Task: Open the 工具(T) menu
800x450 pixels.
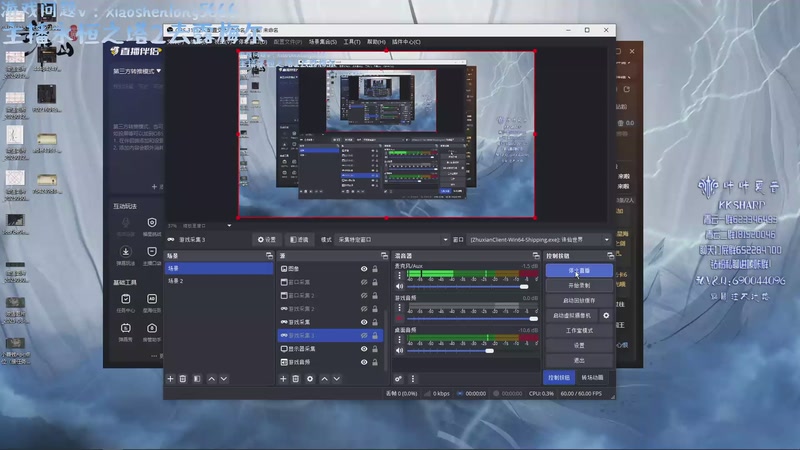Action: click(x=352, y=42)
